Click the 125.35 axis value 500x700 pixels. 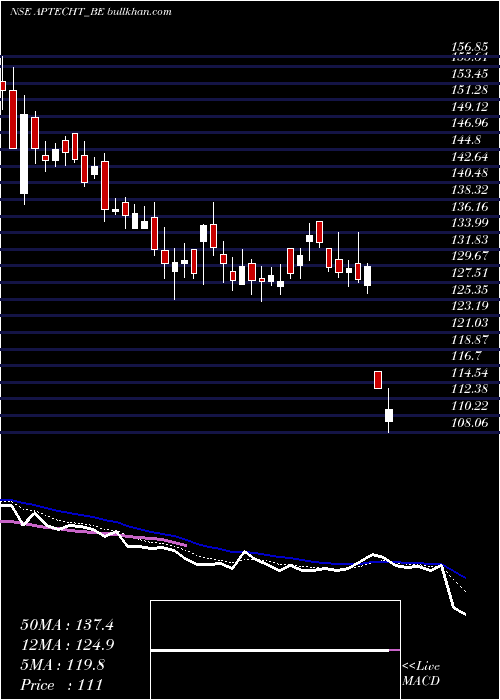469,290
